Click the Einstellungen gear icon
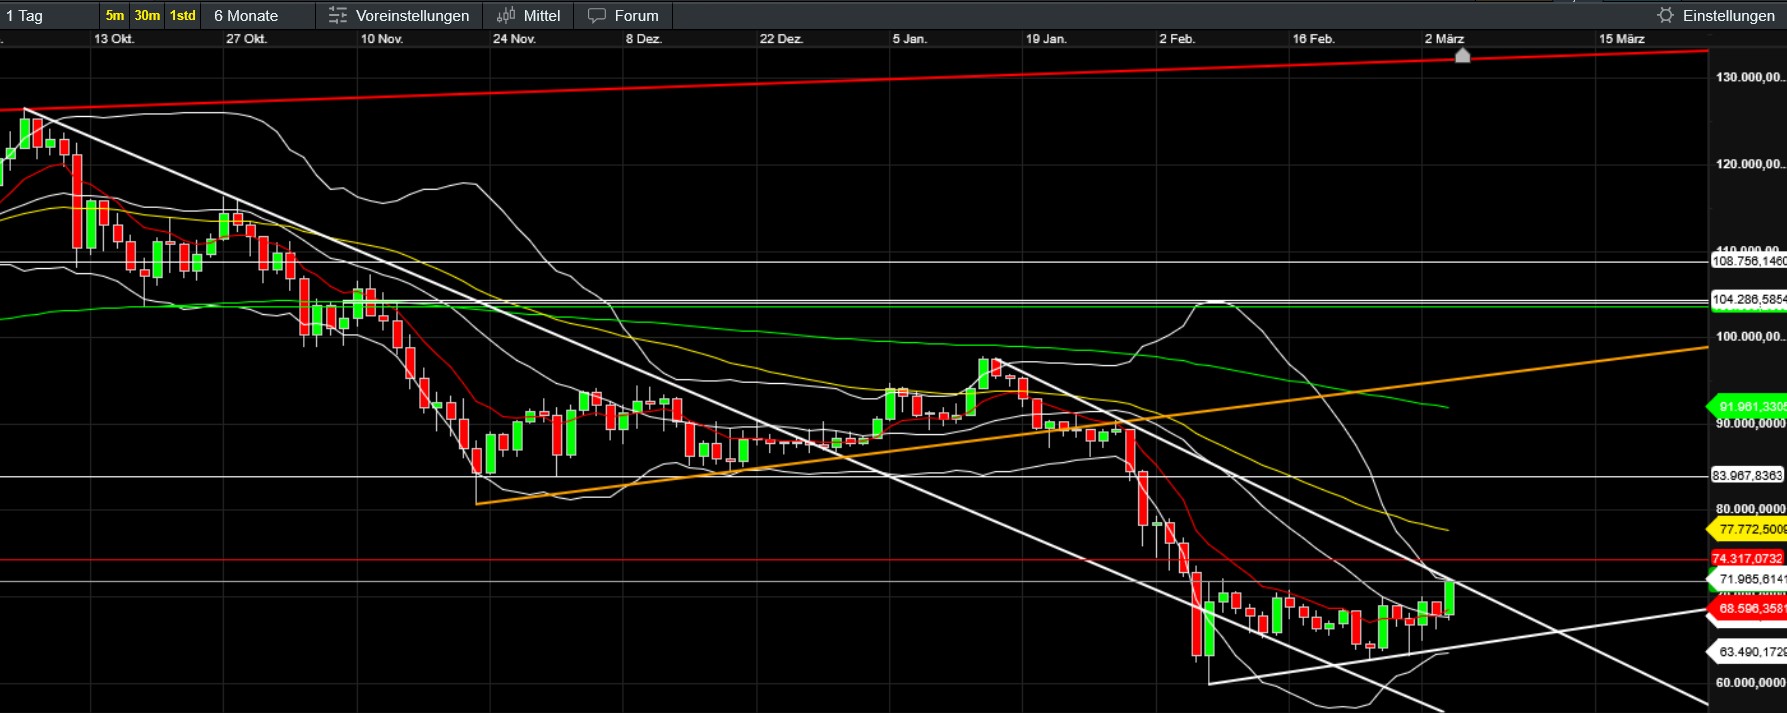The image size is (1787, 713). (x=1665, y=16)
